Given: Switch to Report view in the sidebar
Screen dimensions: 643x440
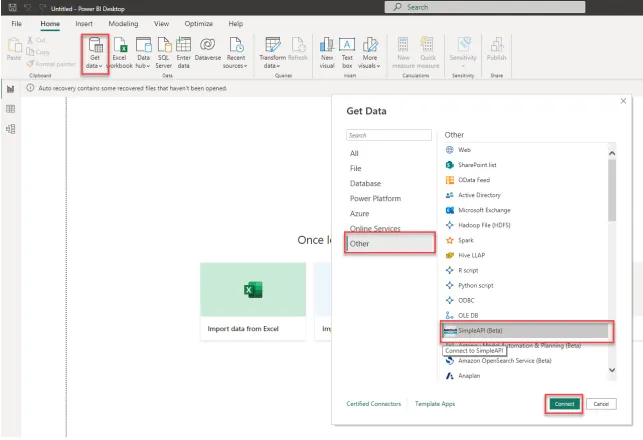Looking at the screenshot, I should pos(11,89).
